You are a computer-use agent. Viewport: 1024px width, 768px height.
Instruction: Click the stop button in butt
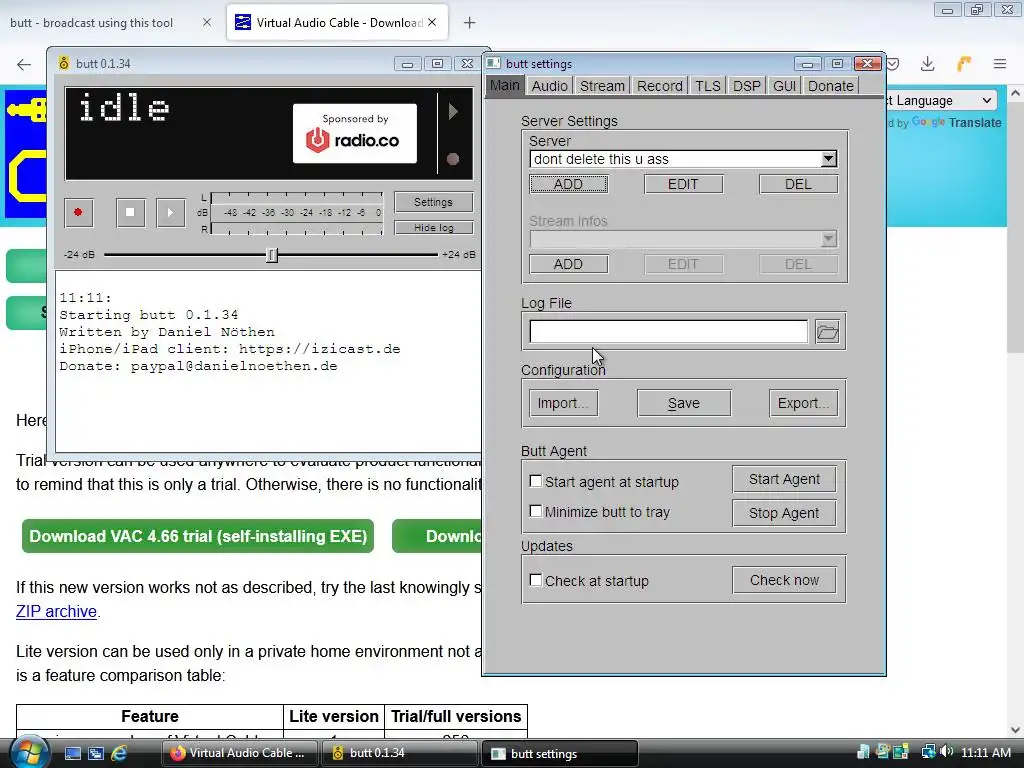(x=130, y=212)
